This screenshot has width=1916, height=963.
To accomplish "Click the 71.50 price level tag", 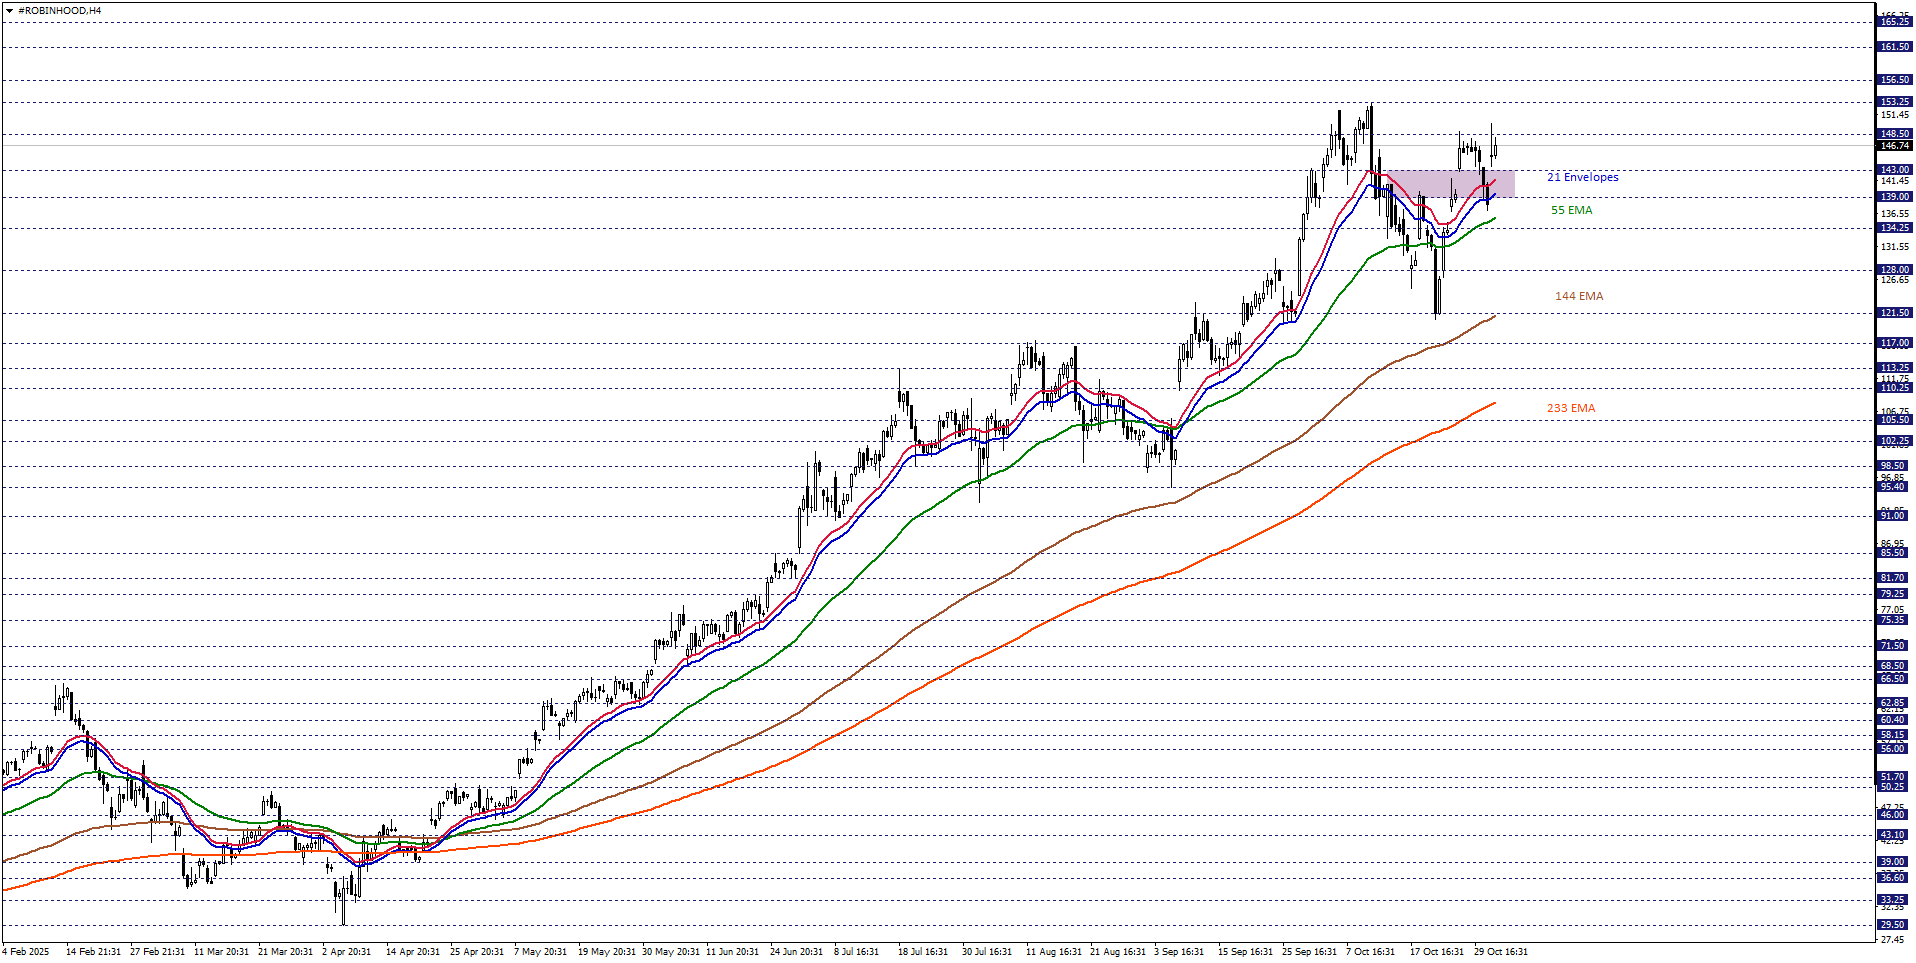I will 1892,646.
